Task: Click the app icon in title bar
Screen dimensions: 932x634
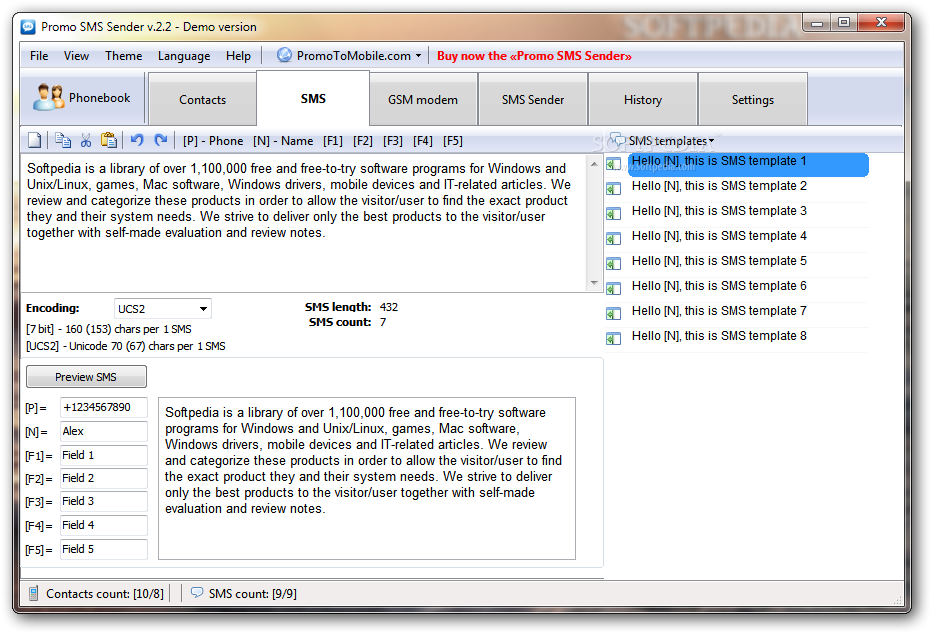Action: click(x=28, y=27)
